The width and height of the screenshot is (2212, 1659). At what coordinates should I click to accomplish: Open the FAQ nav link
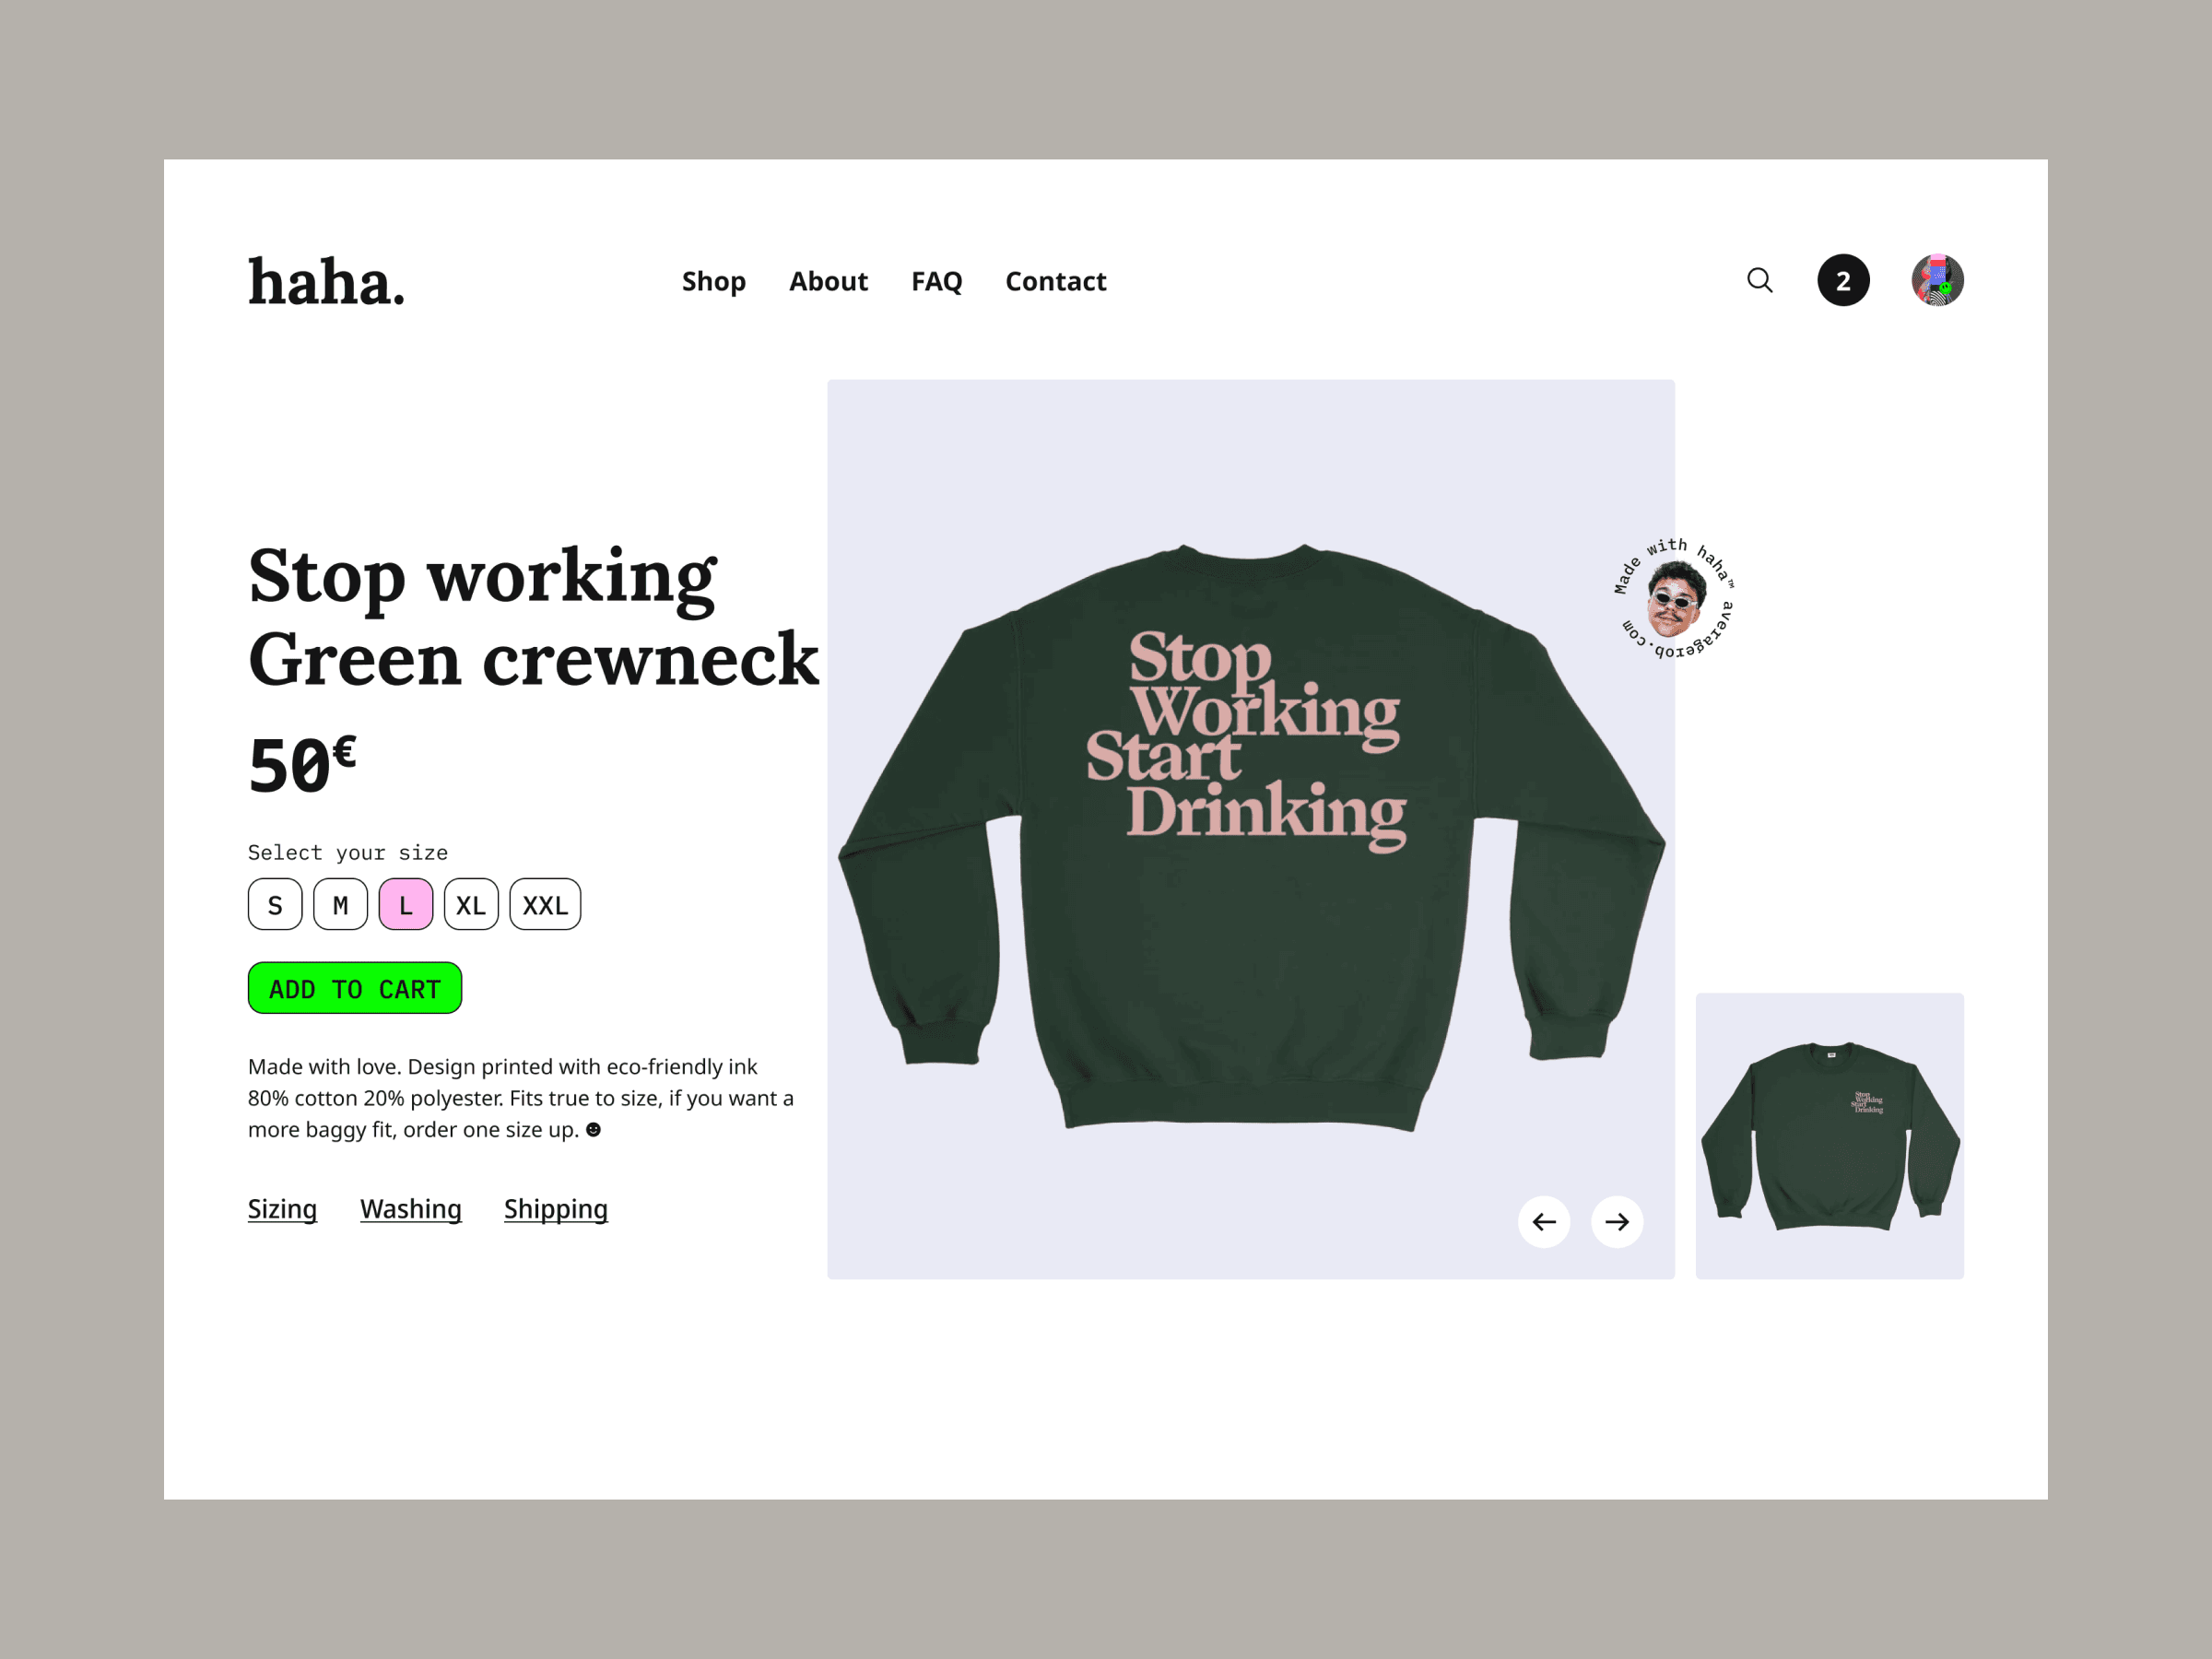point(937,282)
